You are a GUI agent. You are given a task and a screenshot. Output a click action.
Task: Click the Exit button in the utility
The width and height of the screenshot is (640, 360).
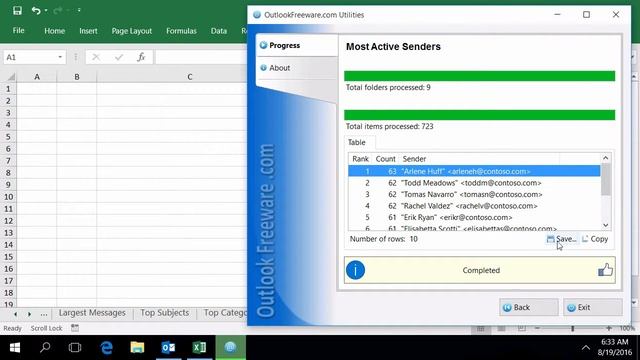coord(593,307)
